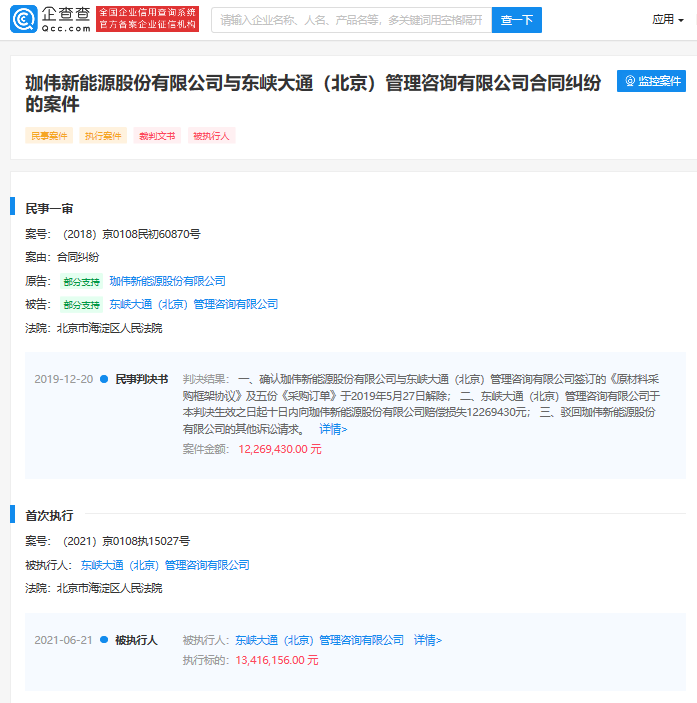697x703 pixels.
Task: Open 被执行人 company link under 首次执行
Action: (x=165, y=565)
